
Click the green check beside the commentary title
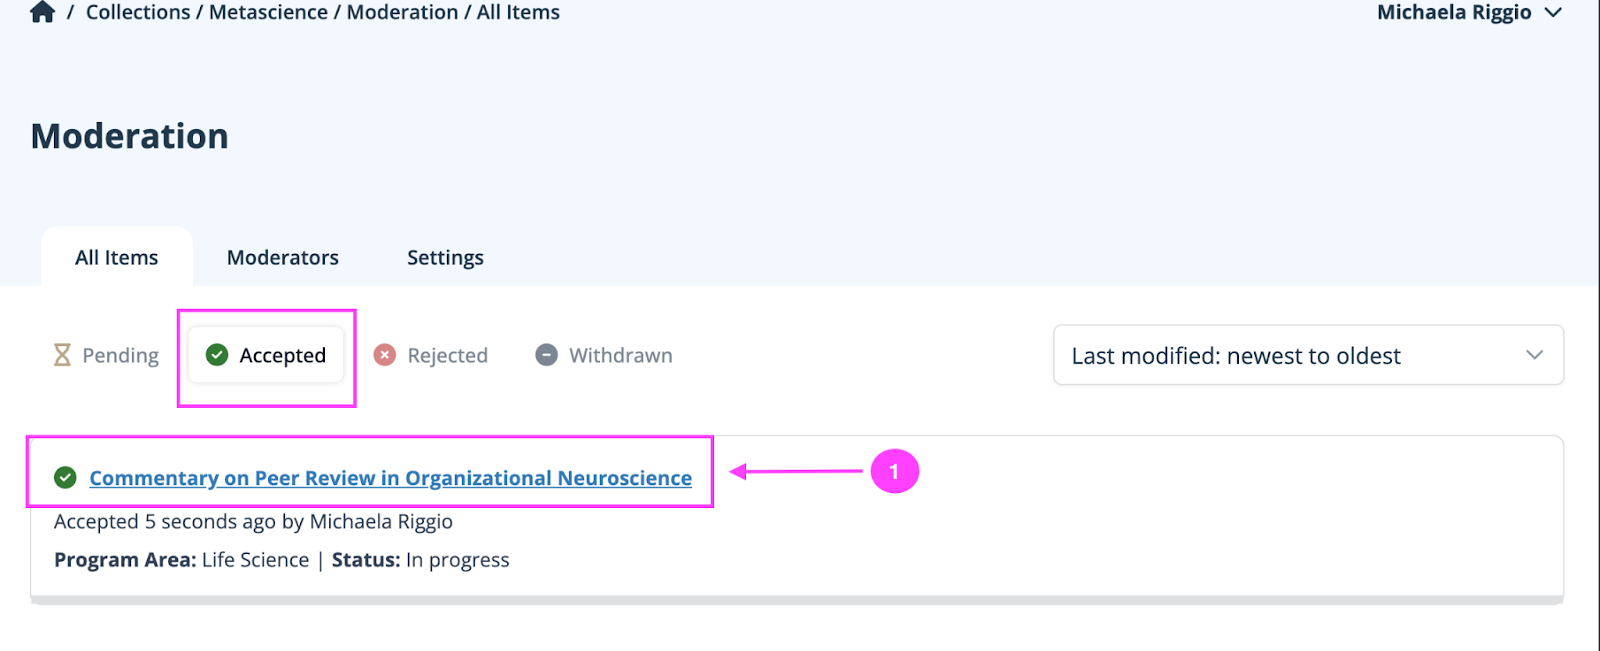[65, 478]
